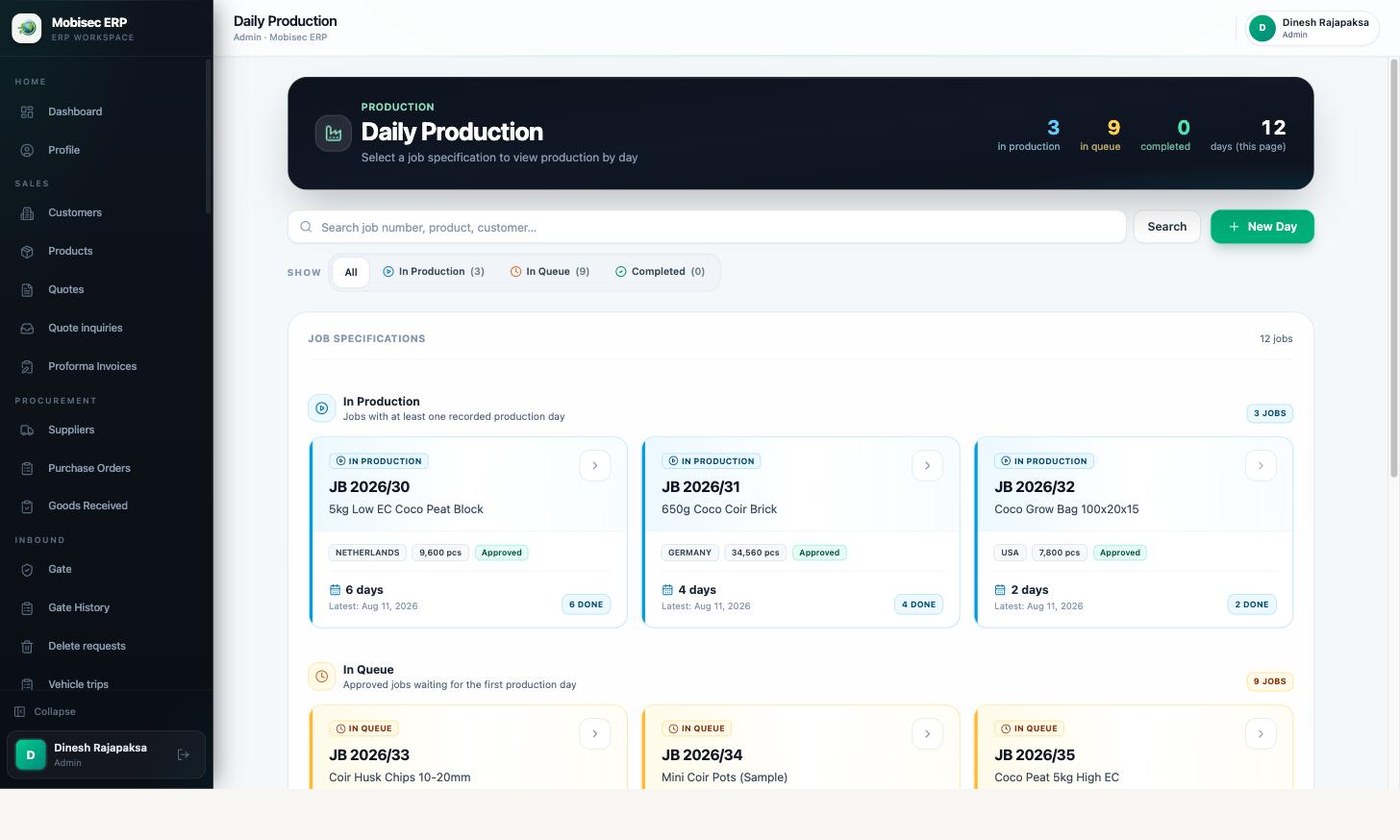Go to Customers in the sidebar menu

pos(75,213)
